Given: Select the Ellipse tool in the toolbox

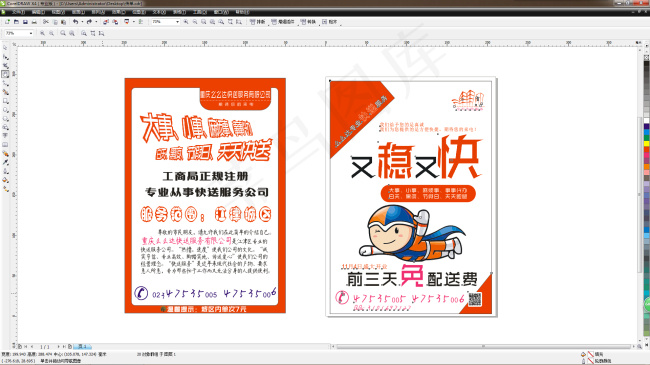Looking at the screenshot, I should [x=5, y=110].
